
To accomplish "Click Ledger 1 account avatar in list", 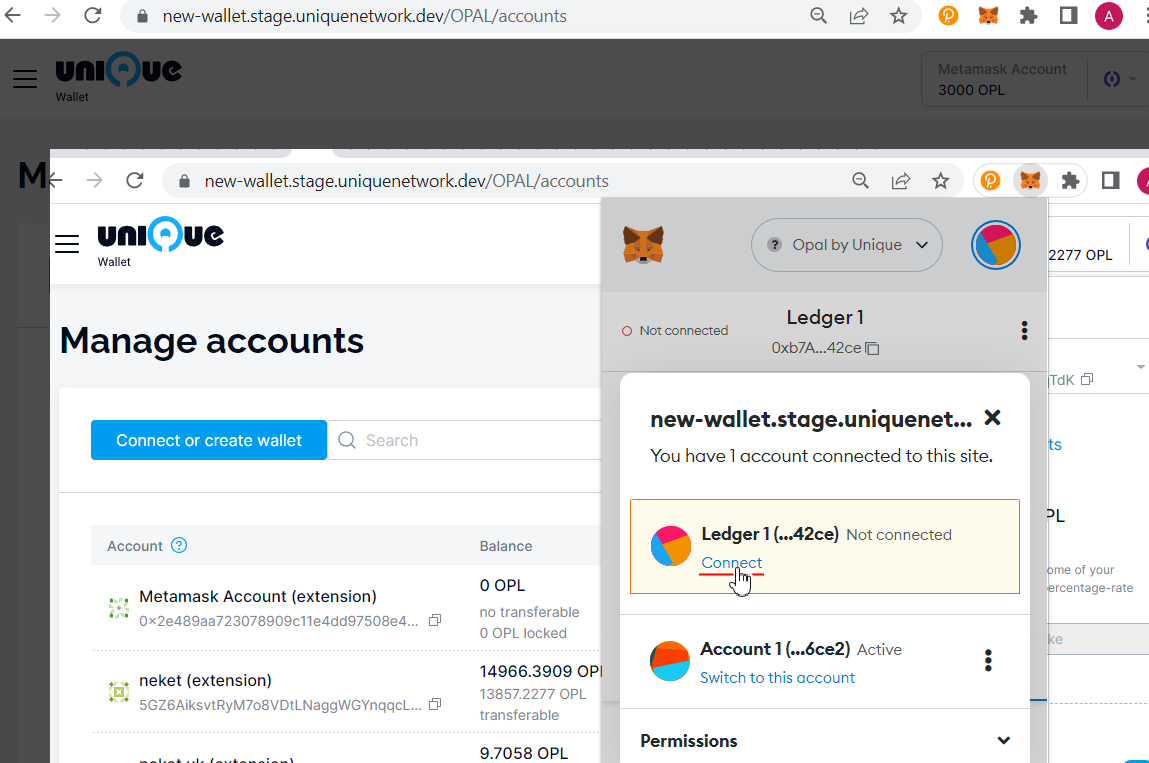I will (x=670, y=546).
